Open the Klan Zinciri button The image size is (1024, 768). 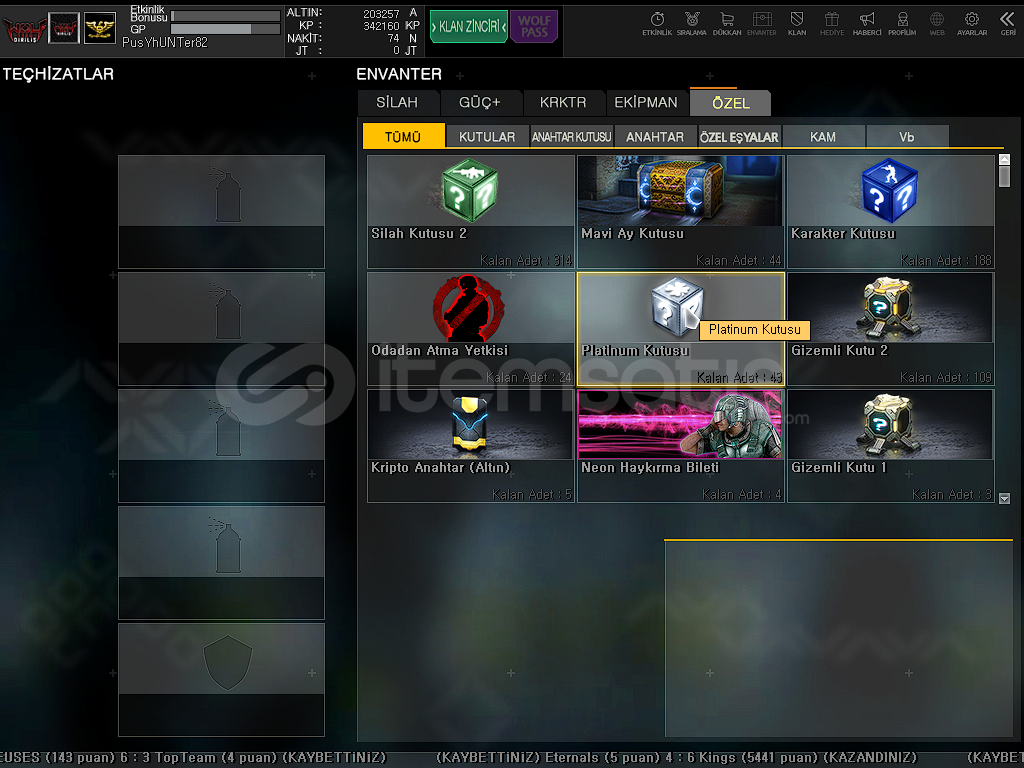pyautogui.click(x=468, y=26)
